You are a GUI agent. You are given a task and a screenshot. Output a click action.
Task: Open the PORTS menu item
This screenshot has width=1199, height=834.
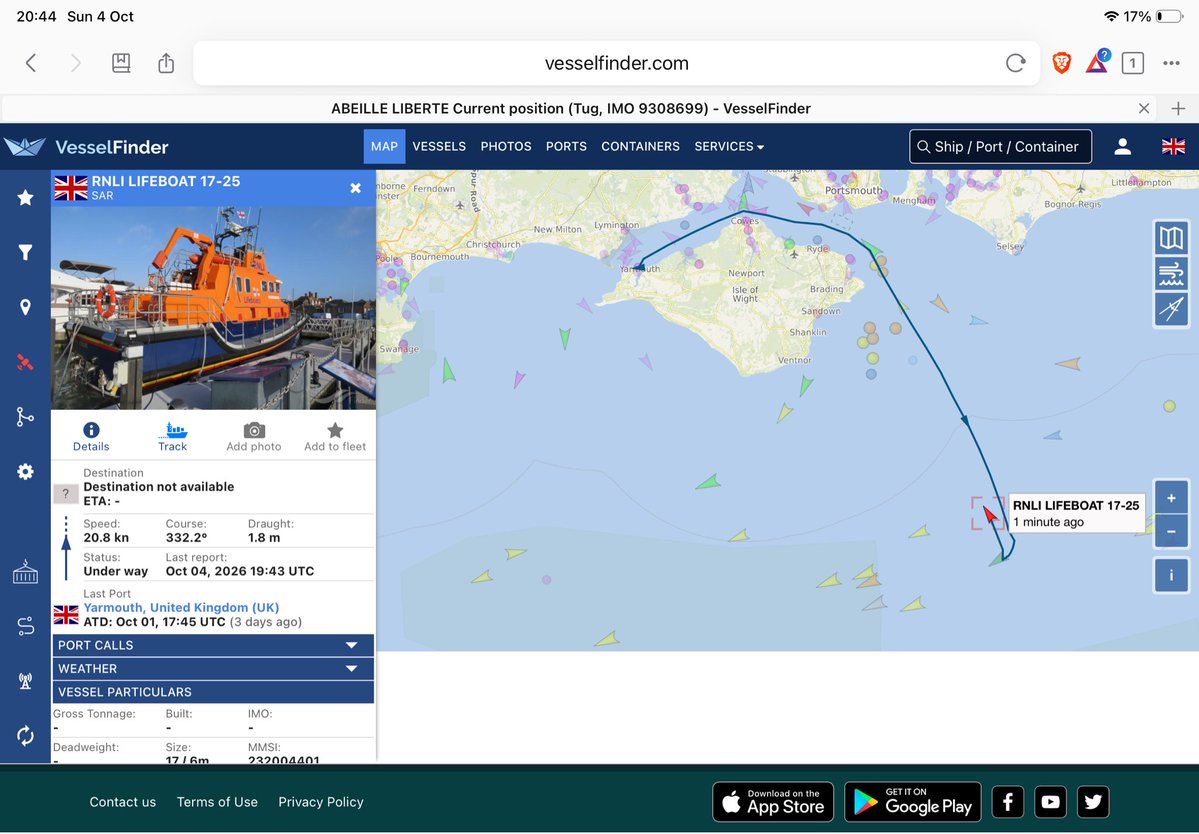[x=566, y=147]
